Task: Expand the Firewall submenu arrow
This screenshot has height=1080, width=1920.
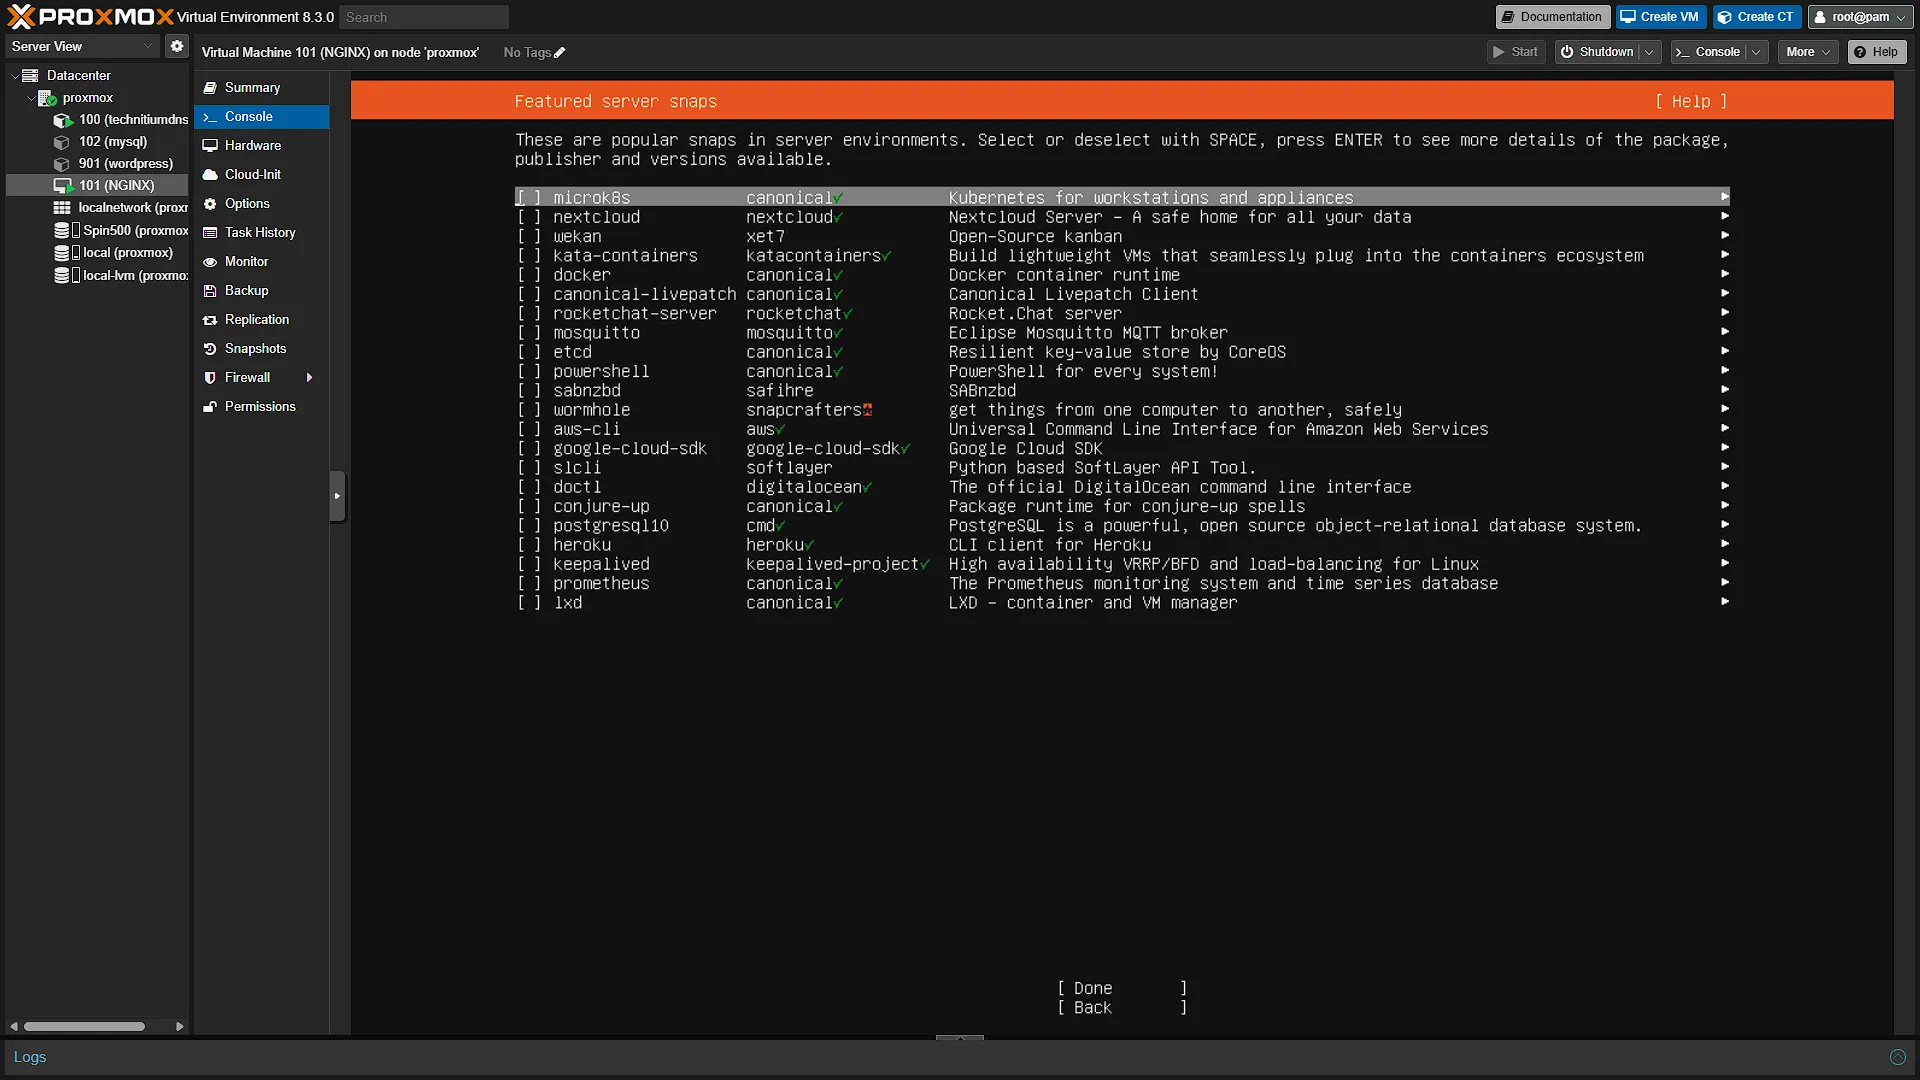Action: point(310,377)
